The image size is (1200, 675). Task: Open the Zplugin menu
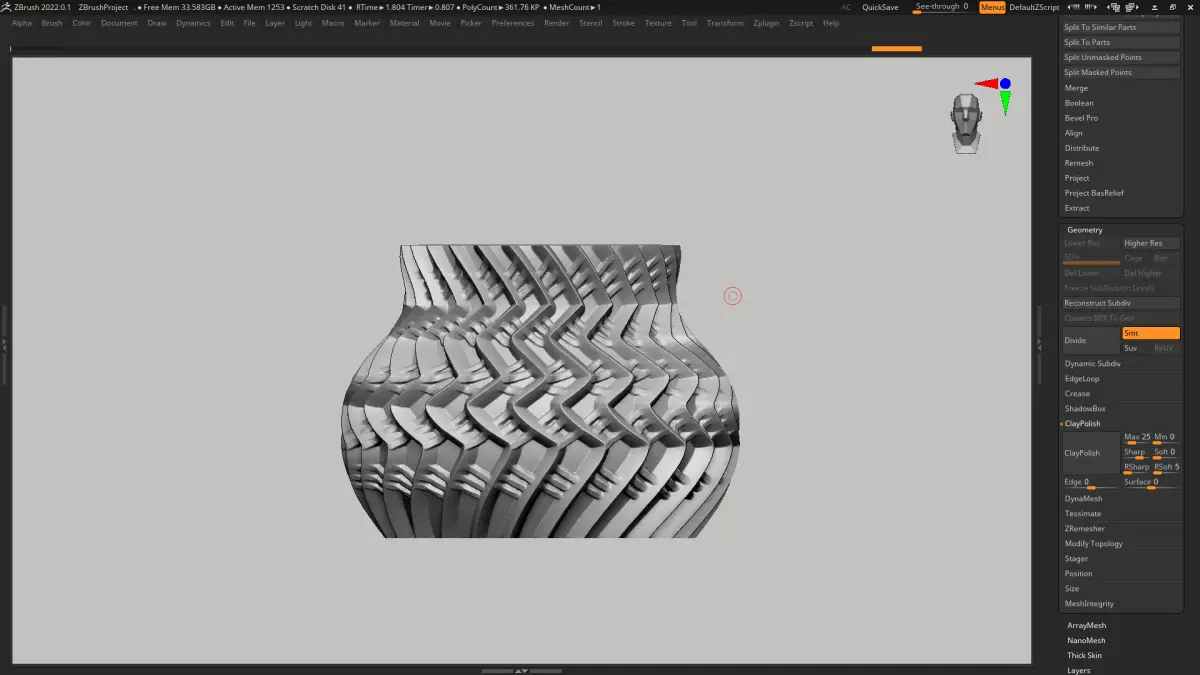[767, 23]
